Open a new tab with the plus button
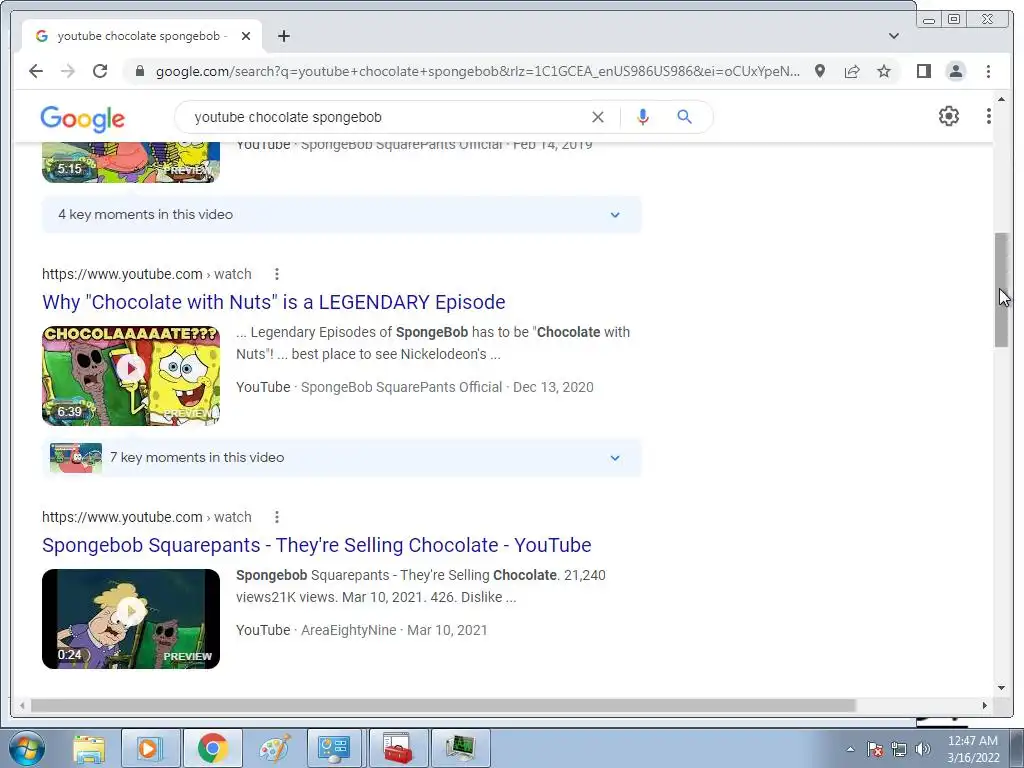The height and width of the screenshot is (768, 1024). 283,36
